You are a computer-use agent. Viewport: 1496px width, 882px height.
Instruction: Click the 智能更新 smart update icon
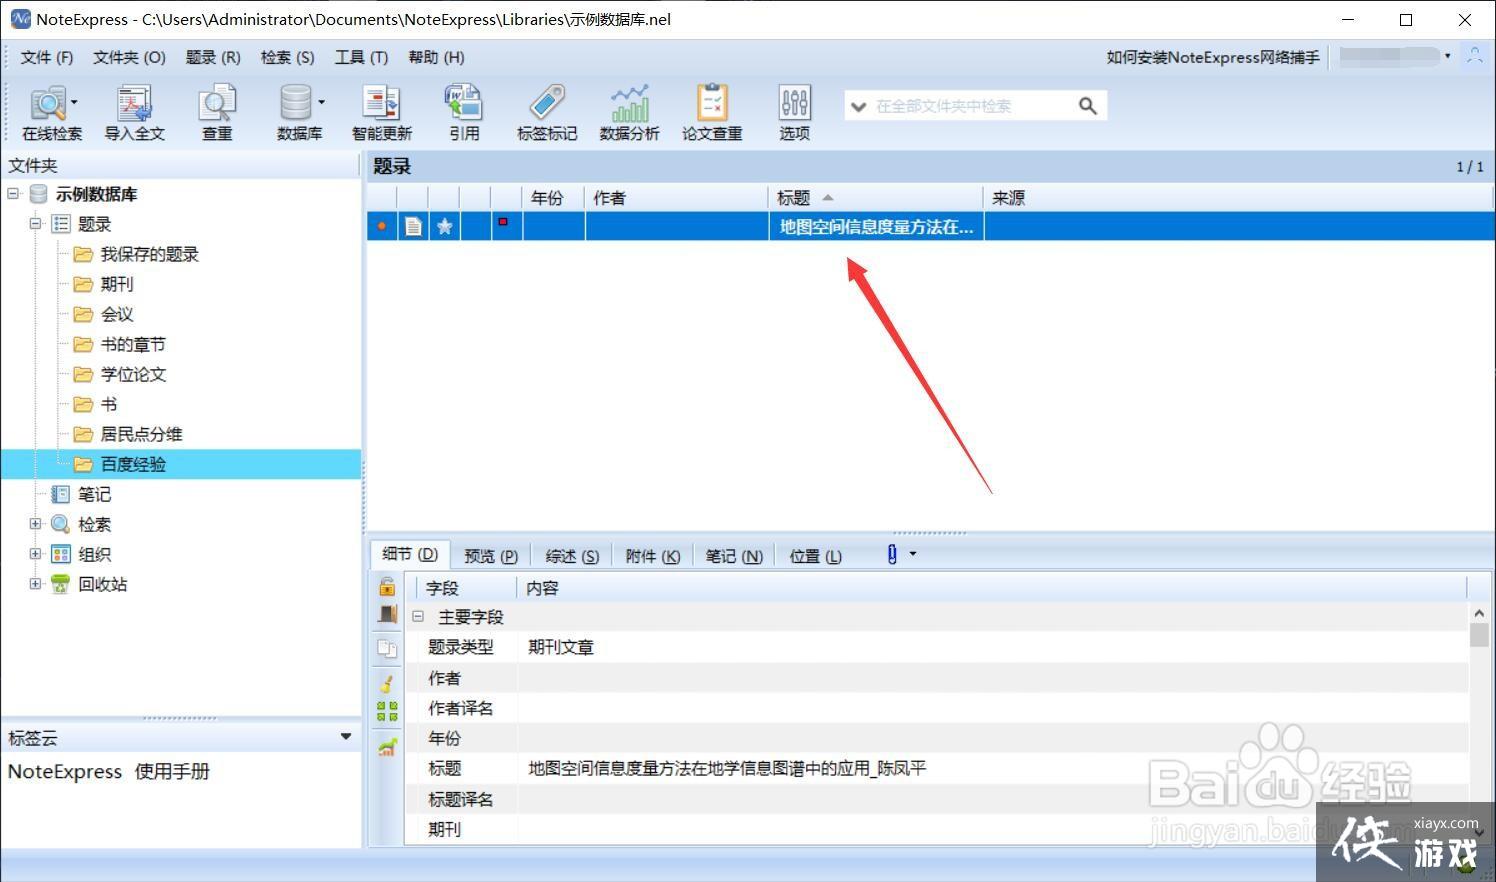point(381,112)
